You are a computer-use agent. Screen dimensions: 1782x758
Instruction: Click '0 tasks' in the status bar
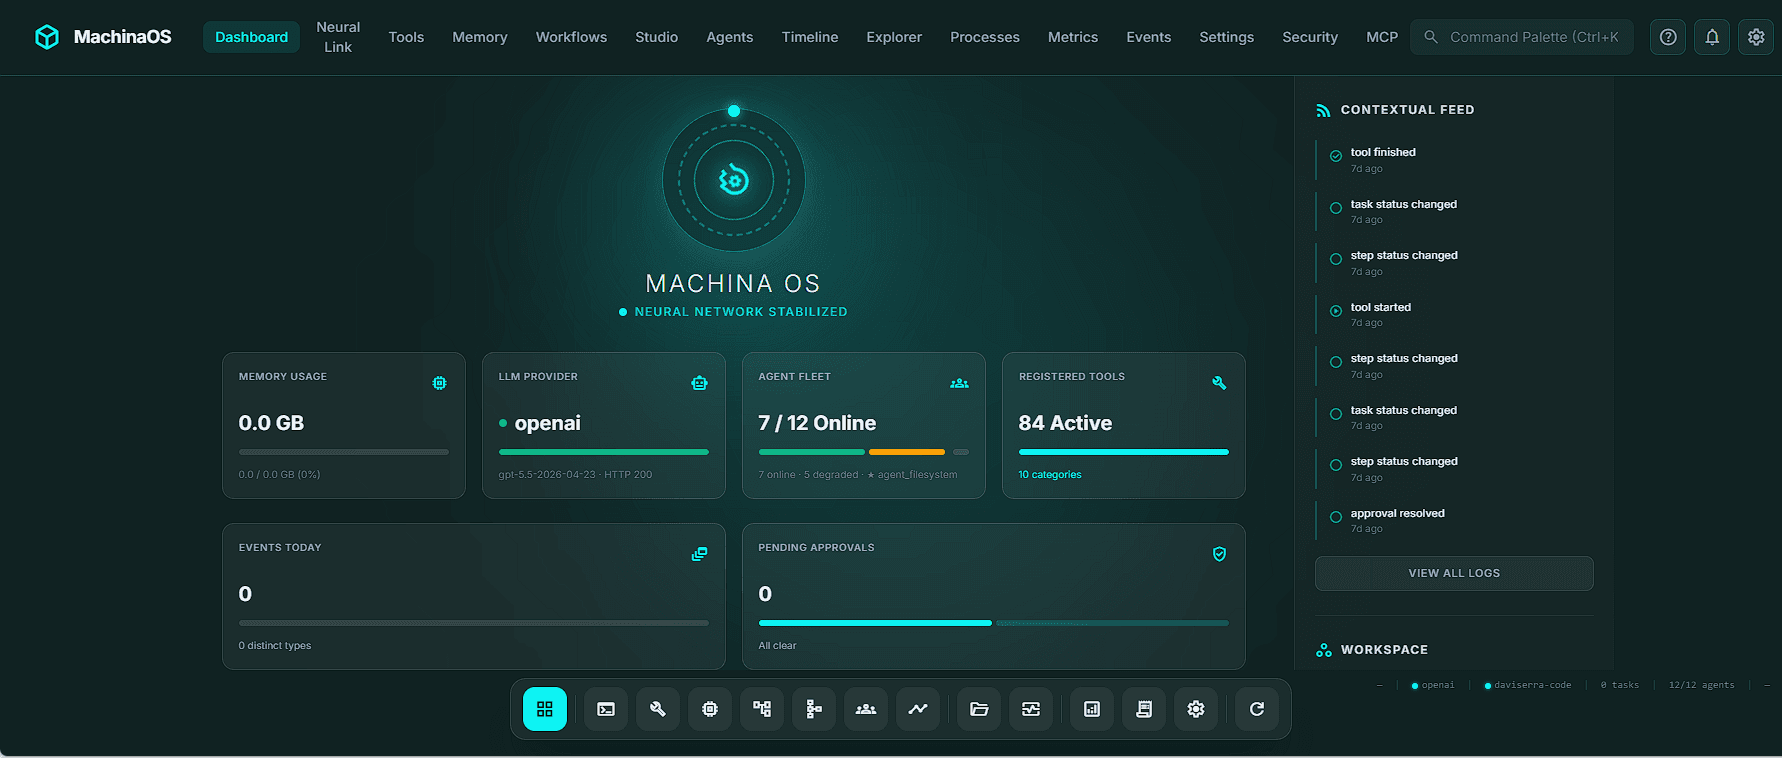point(1620,685)
